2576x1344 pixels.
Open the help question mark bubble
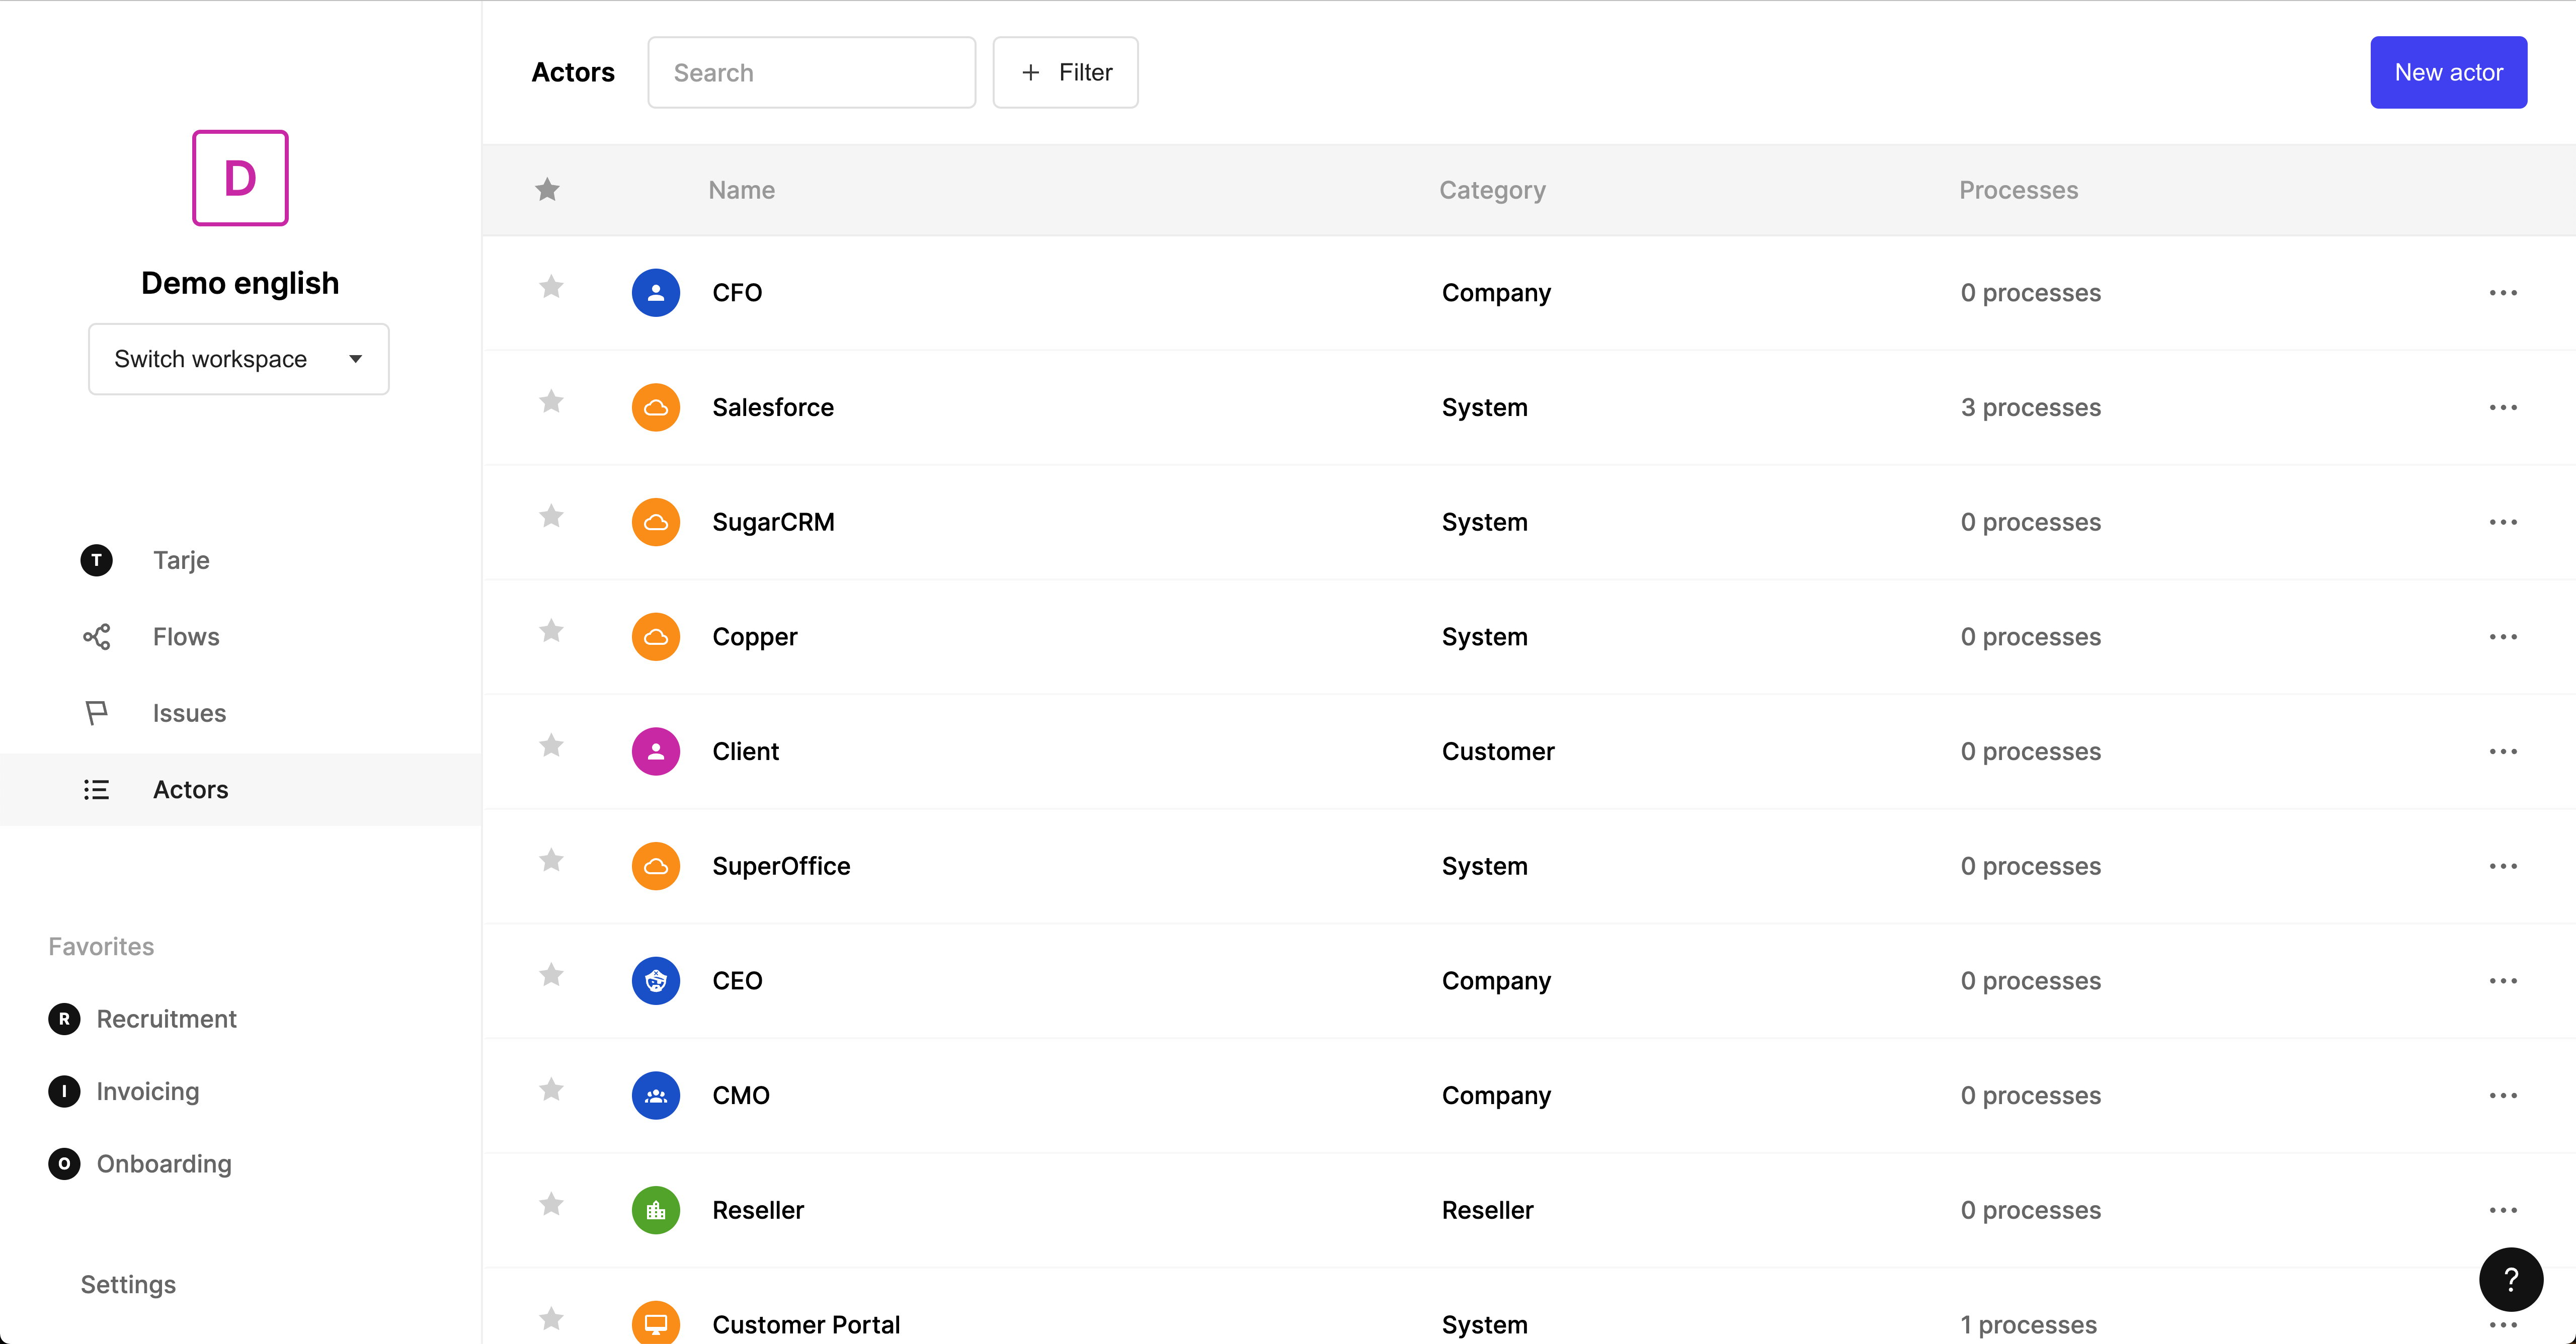point(2511,1280)
